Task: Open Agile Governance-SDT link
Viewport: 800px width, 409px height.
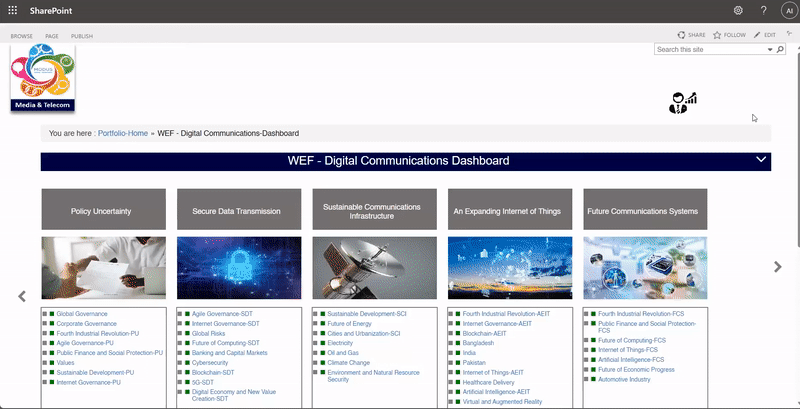Action: click(222, 314)
